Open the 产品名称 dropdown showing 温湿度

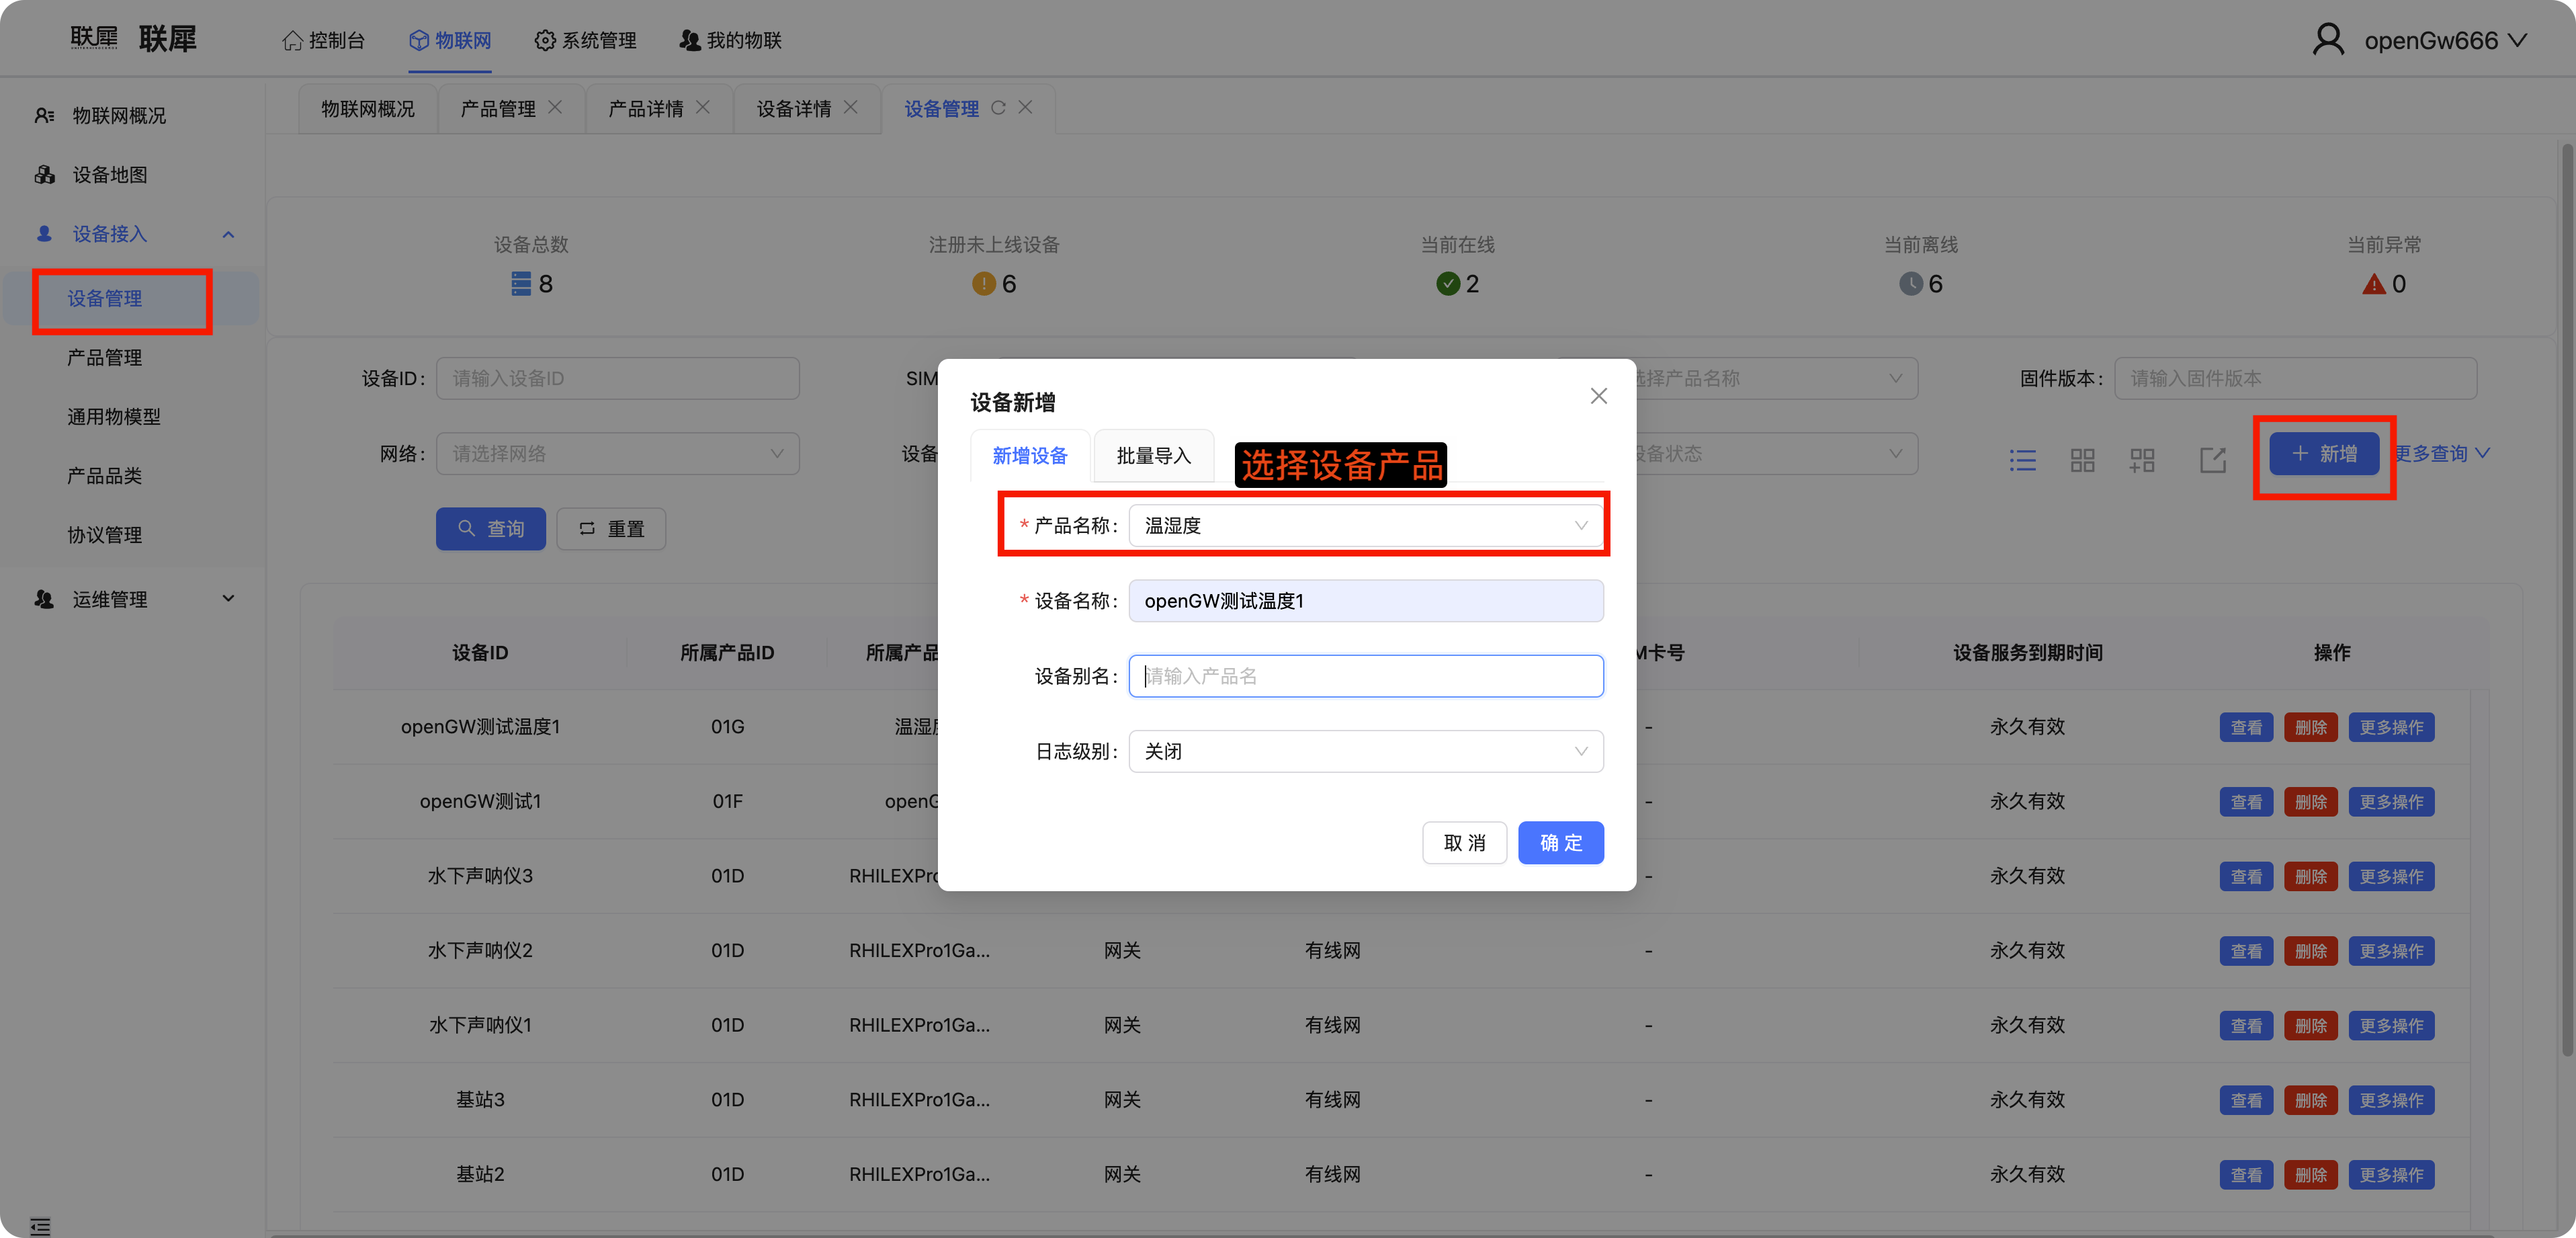(x=1365, y=526)
